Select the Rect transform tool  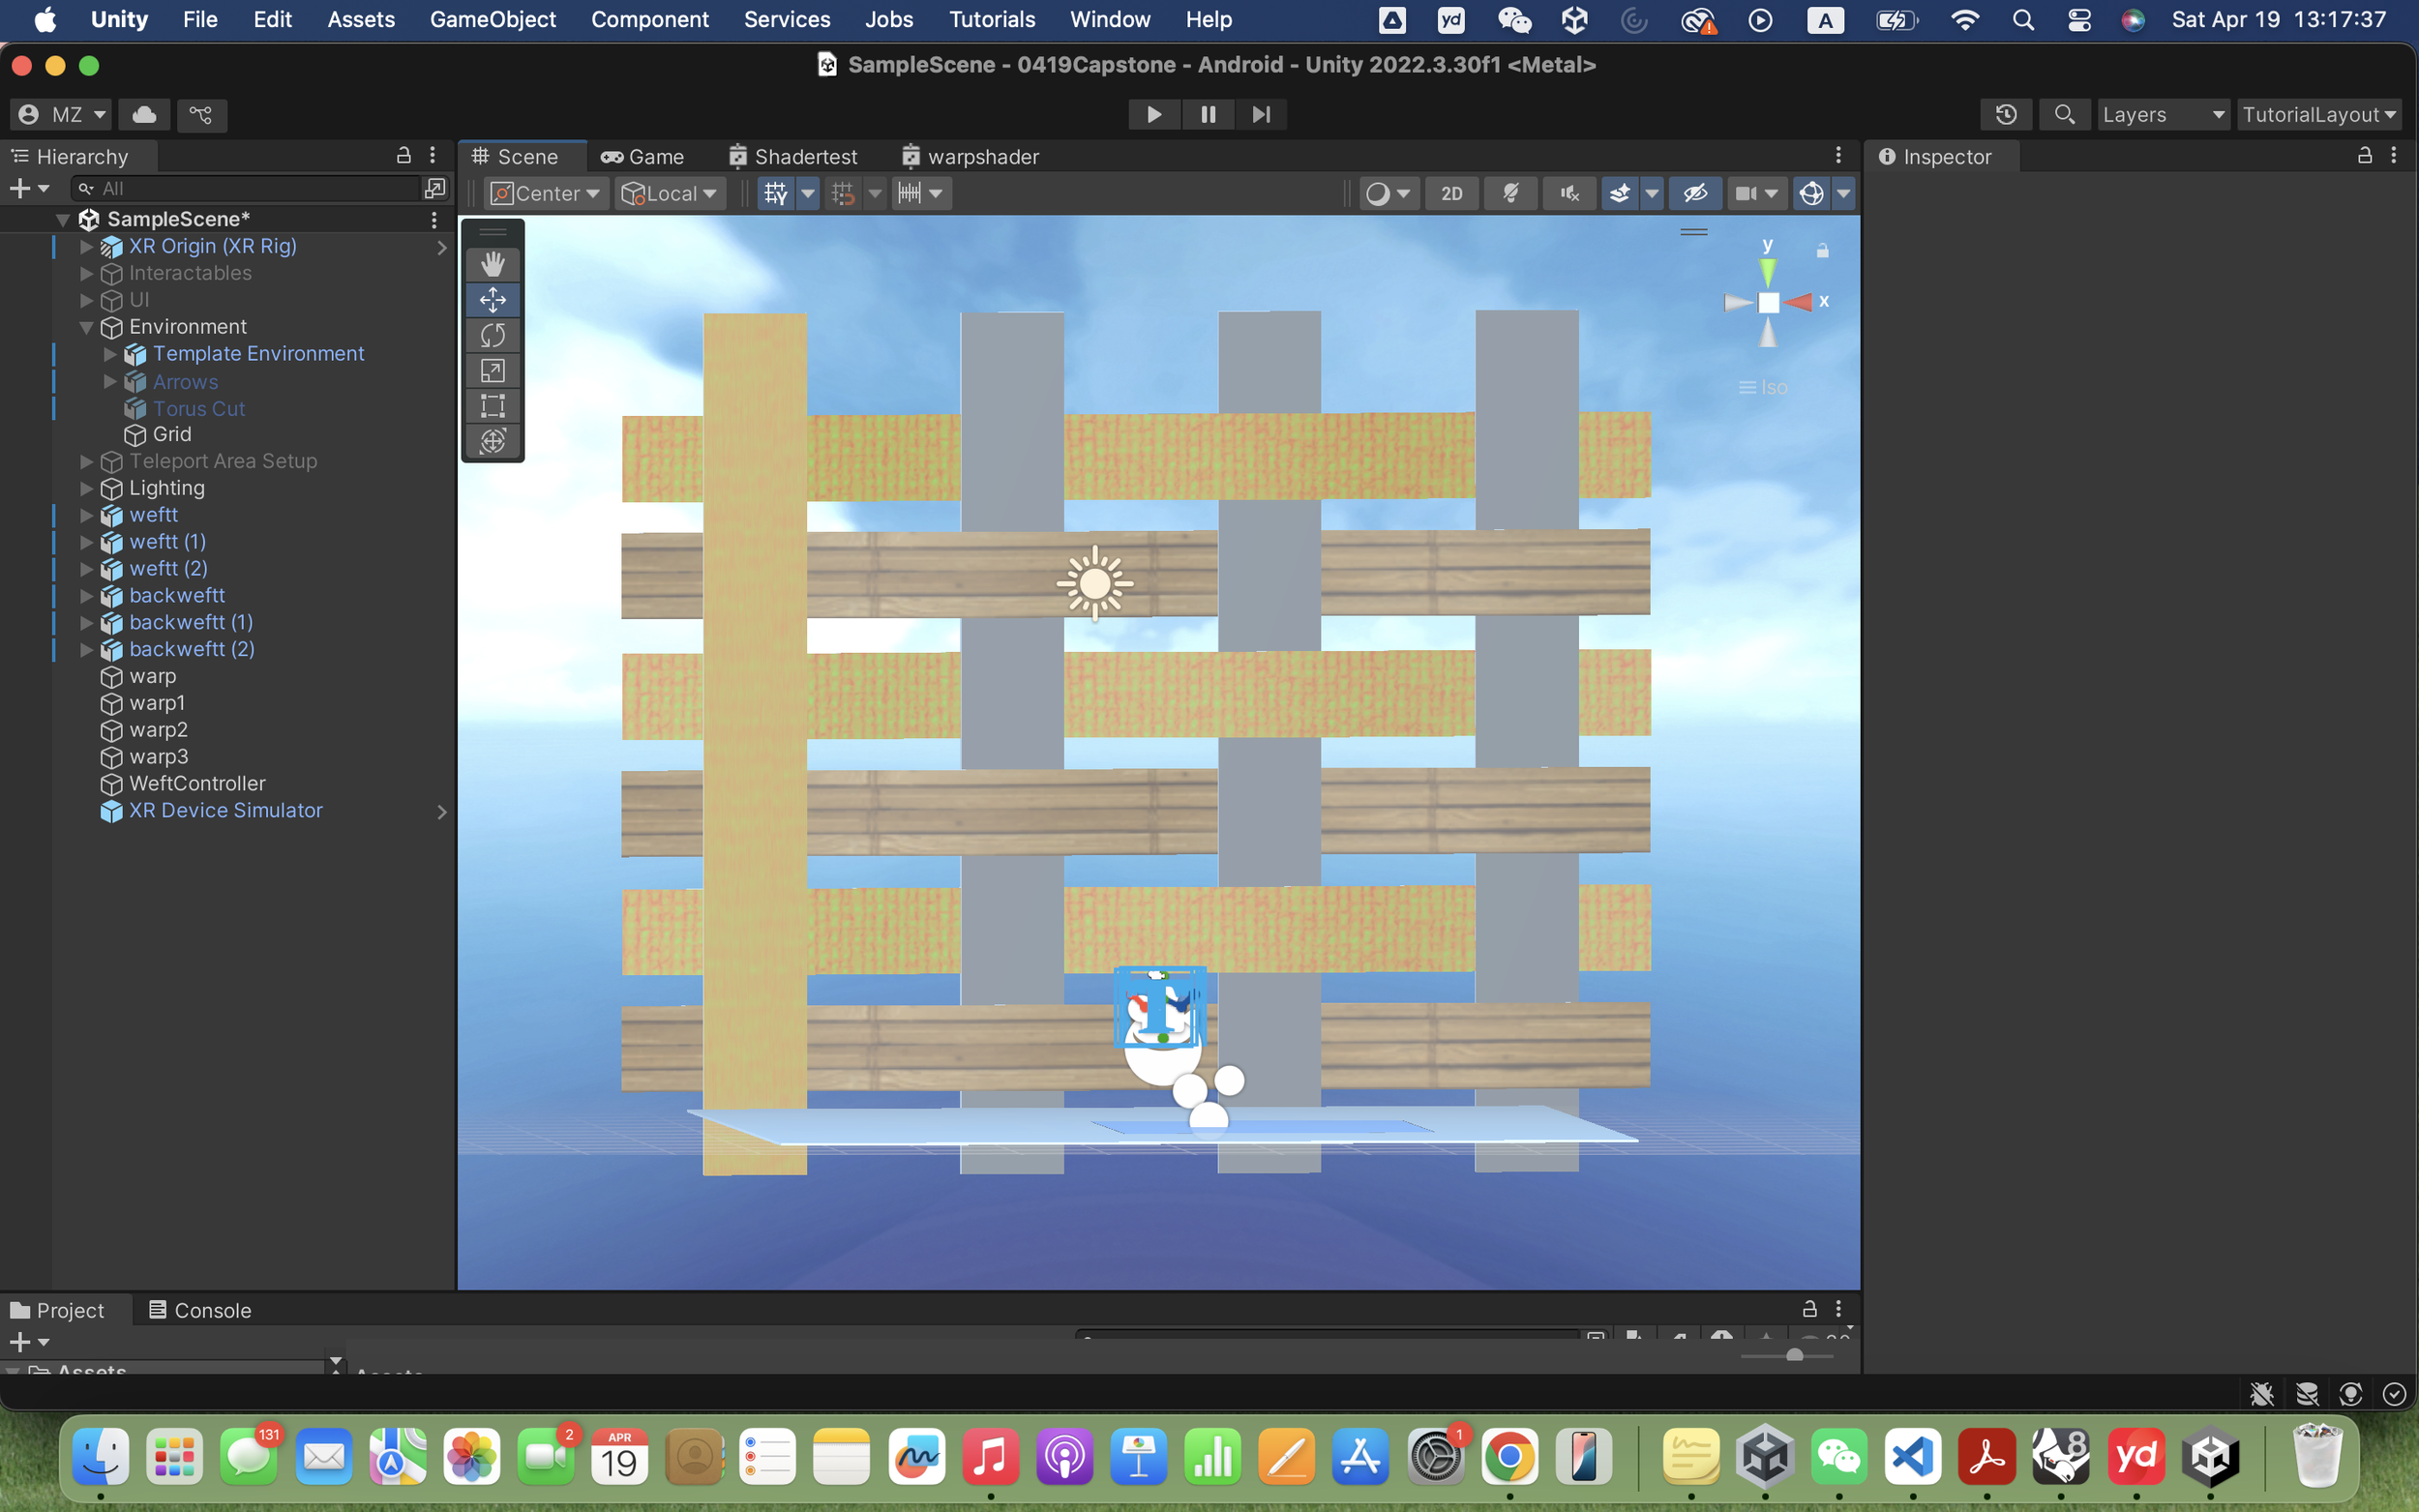pyautogui.click(x=492, y=406)
